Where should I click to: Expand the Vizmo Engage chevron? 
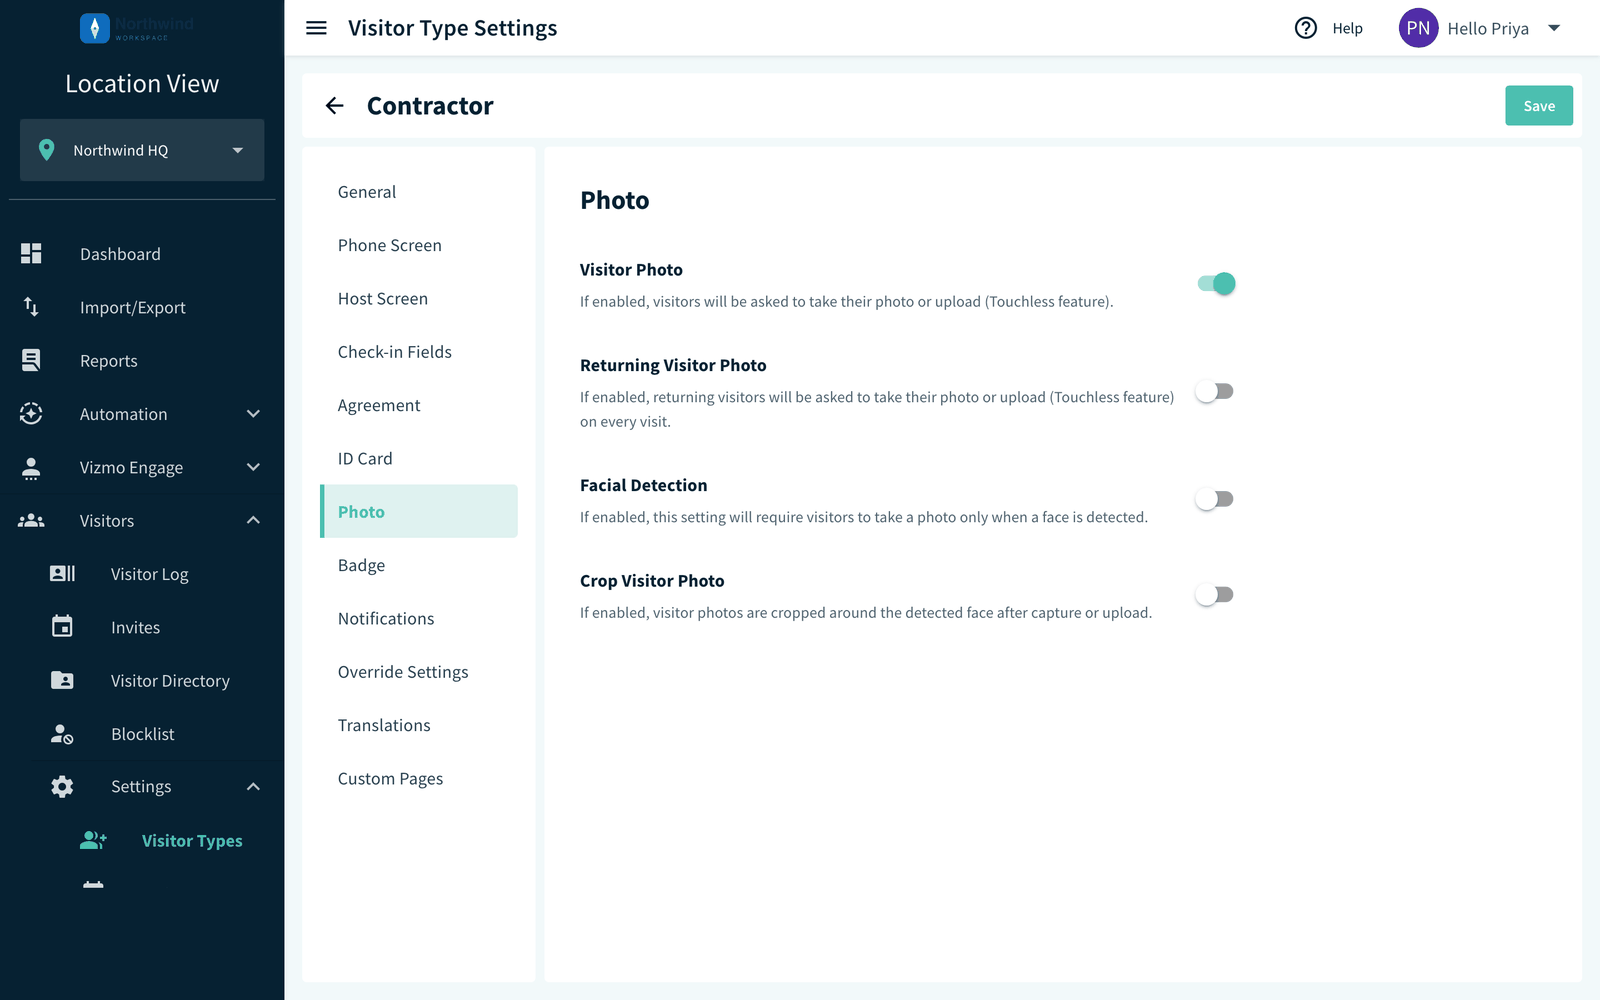pyautogui.click(x=253, y=467)
